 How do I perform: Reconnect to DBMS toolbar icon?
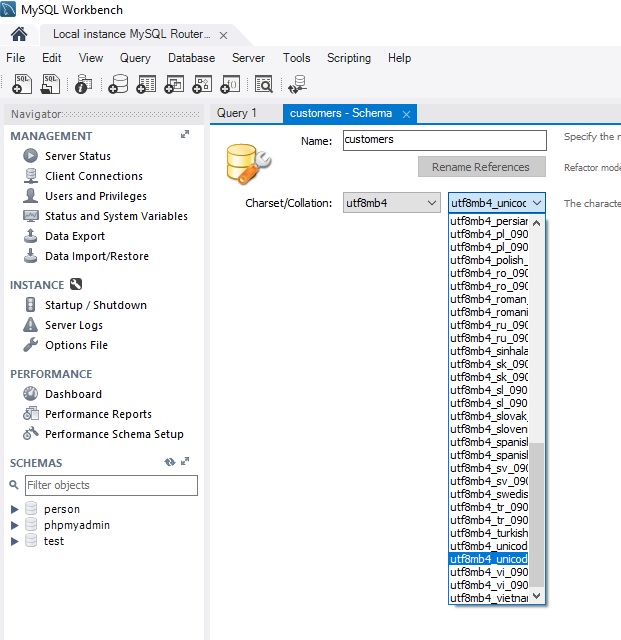tap(297, 84)
